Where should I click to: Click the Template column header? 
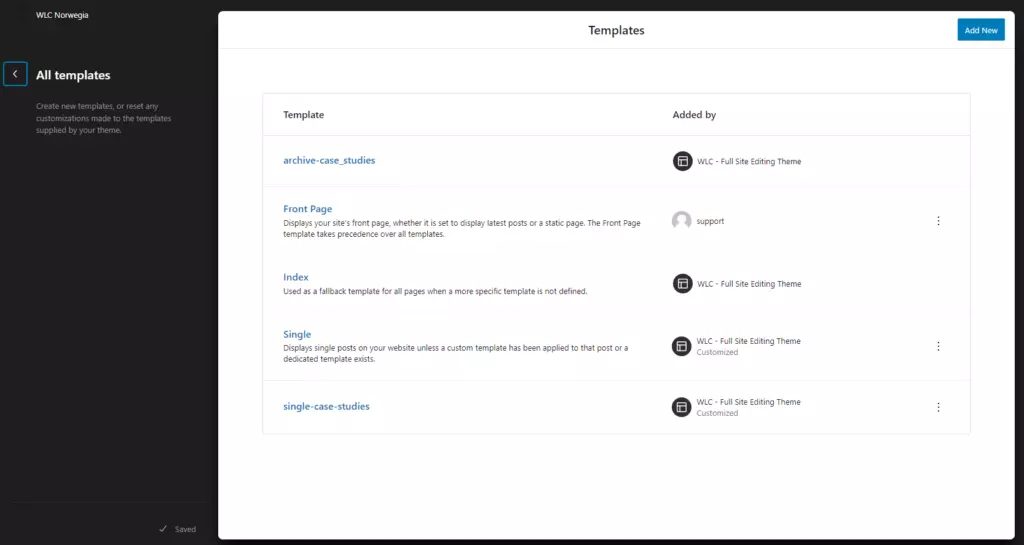[304, 115]
